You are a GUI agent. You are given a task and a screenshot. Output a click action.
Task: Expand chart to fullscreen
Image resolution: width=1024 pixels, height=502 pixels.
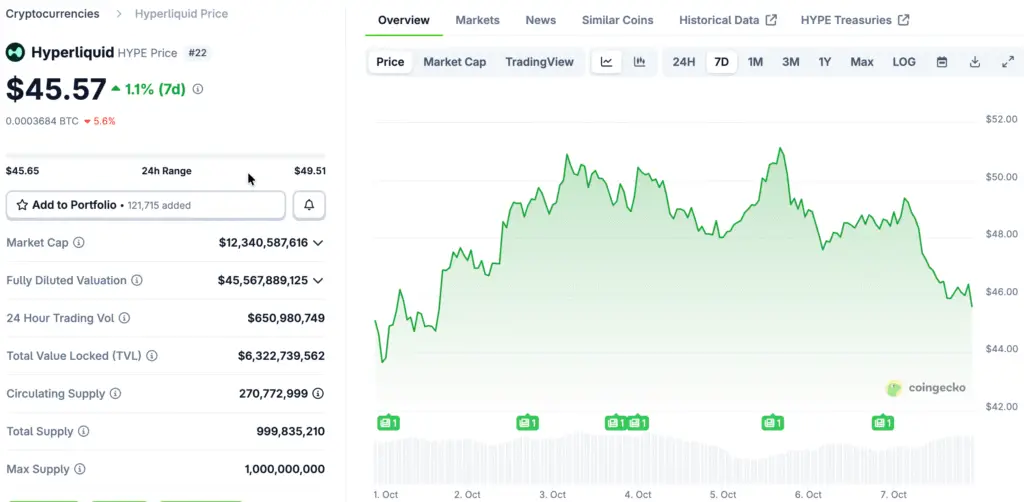tap(1007, 62)
